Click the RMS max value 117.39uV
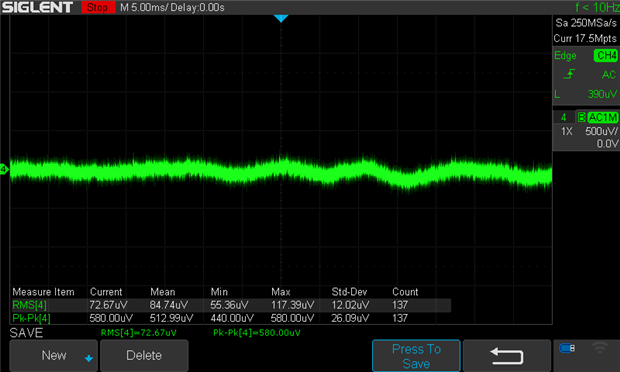This screenshot has width=620, height=372. pyautogui.click(x=293, y=305)
